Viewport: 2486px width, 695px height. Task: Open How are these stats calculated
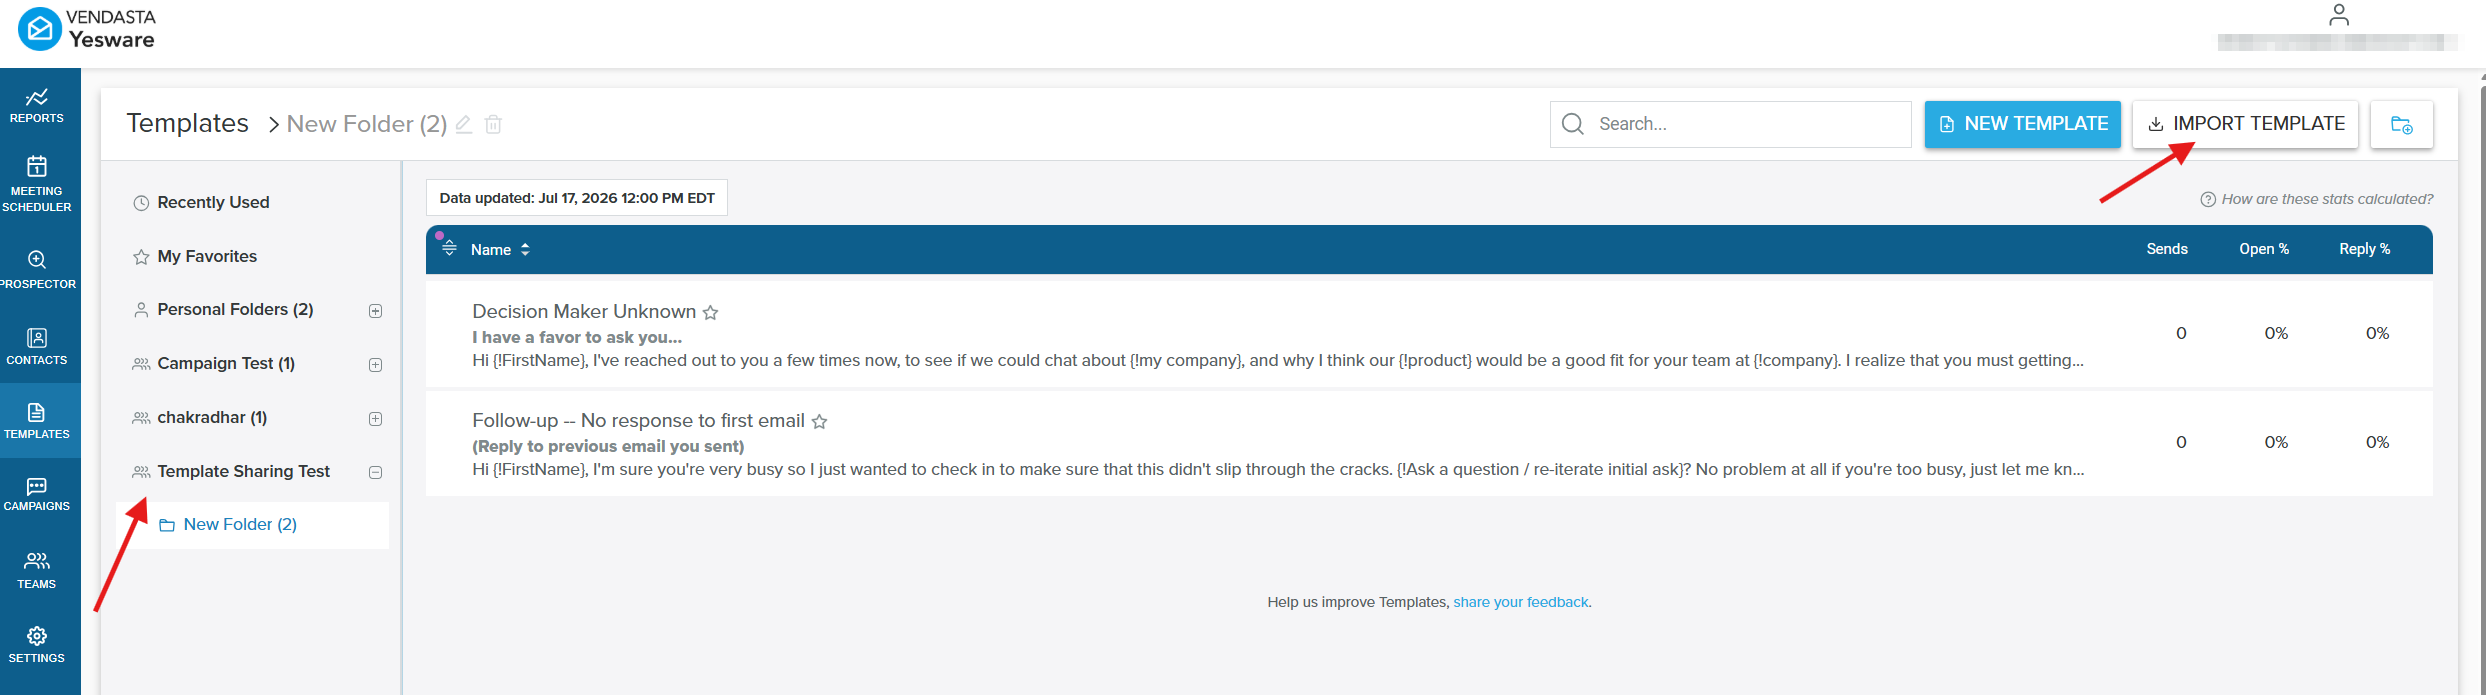click(2327, 199)
